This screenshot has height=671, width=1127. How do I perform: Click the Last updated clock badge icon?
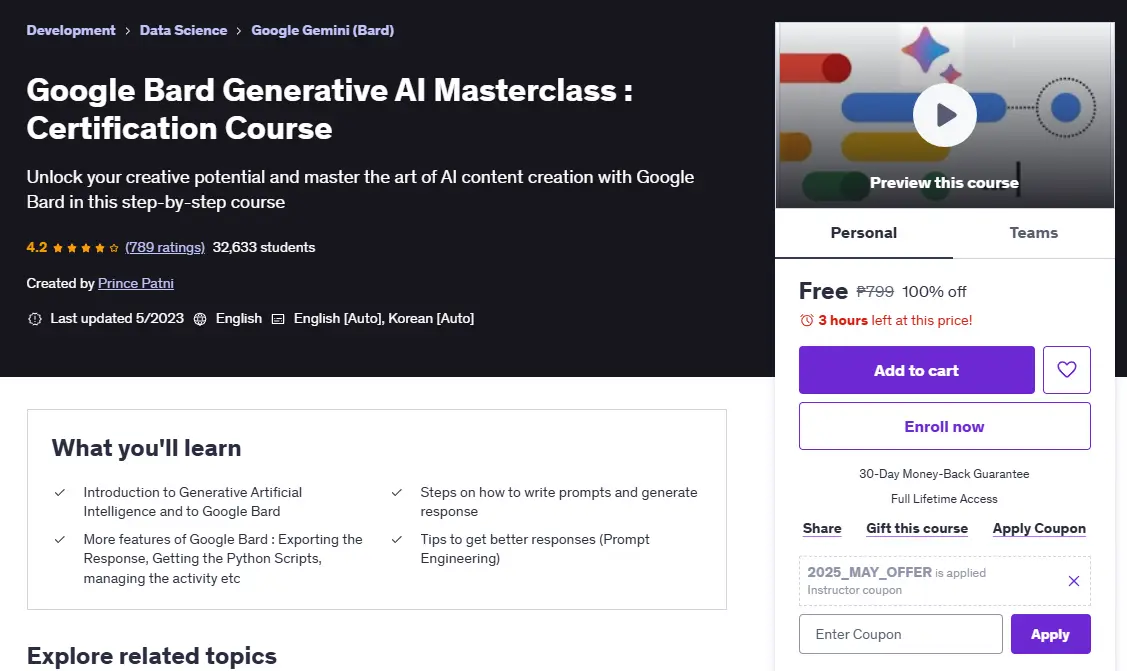tap(34, 319)
